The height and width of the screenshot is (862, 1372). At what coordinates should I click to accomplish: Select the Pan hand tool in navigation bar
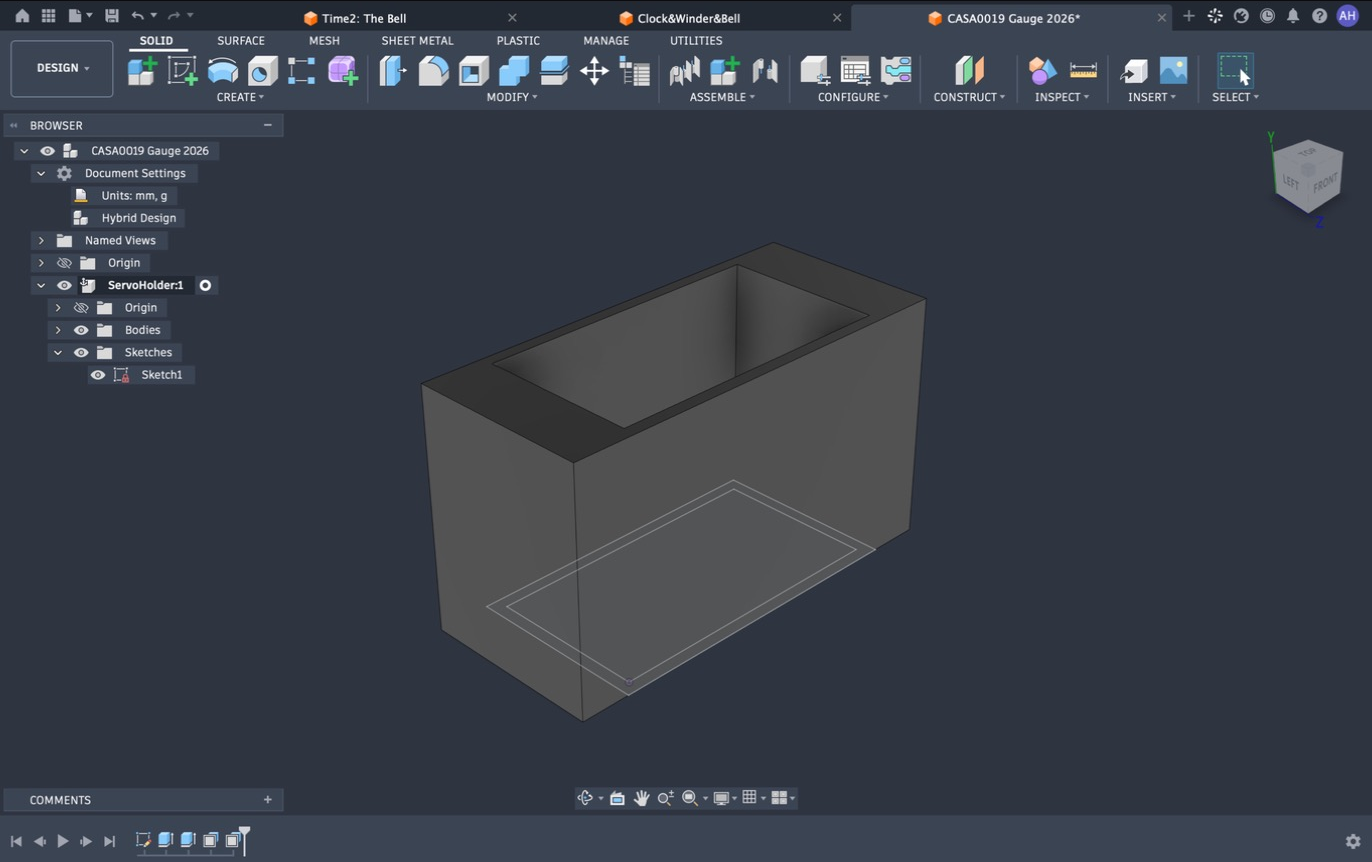pyautogui.click(x=641, y=798)
